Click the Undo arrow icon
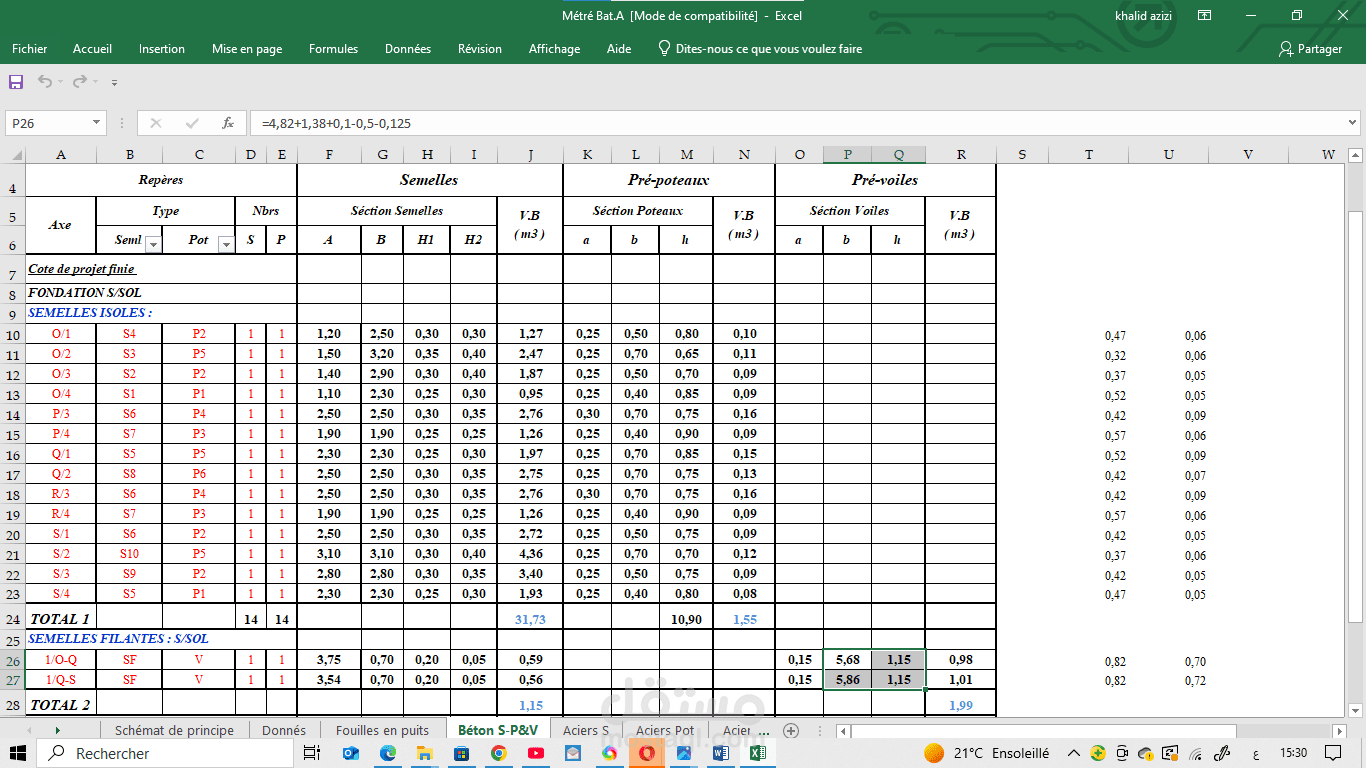This screenshot has width=1366, height=768. click(x=44, y=82)
